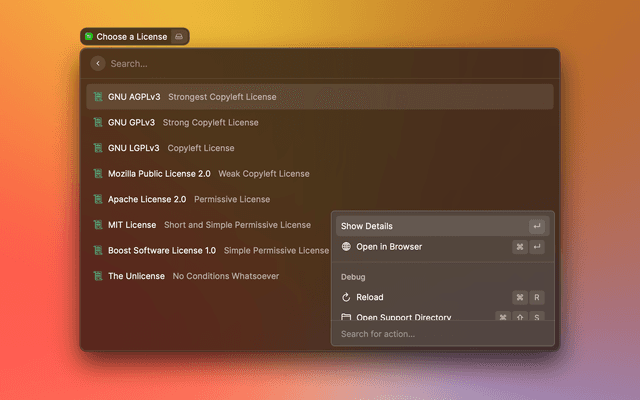
Task: Click the Choose a License title badge
Action: [x=124, y=37]
